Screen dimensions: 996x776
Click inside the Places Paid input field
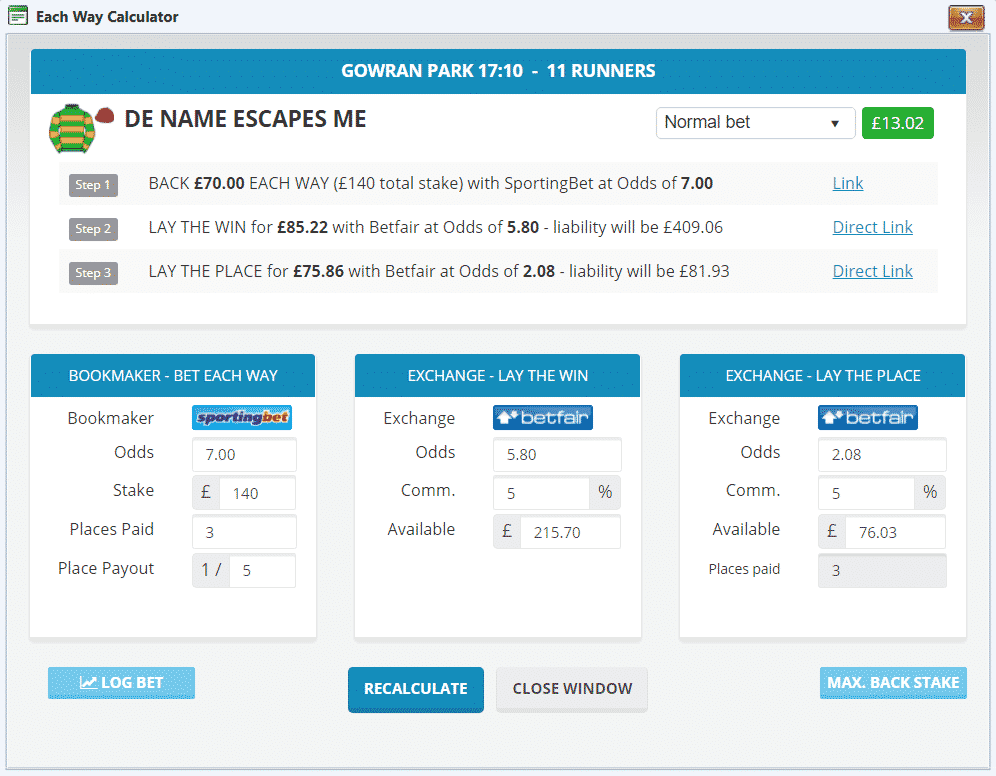click(244, 531)
